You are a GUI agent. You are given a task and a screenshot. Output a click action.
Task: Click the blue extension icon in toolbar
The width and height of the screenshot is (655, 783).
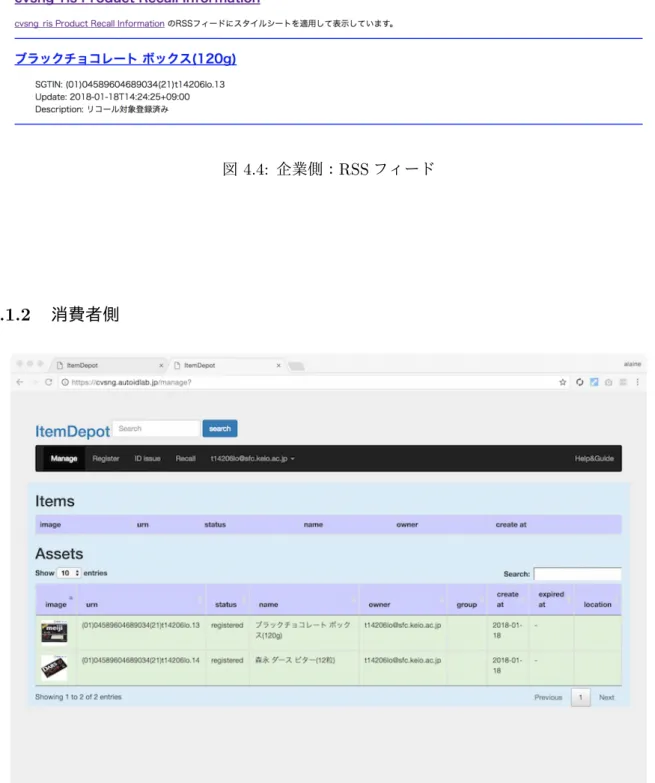coord(594,382)
